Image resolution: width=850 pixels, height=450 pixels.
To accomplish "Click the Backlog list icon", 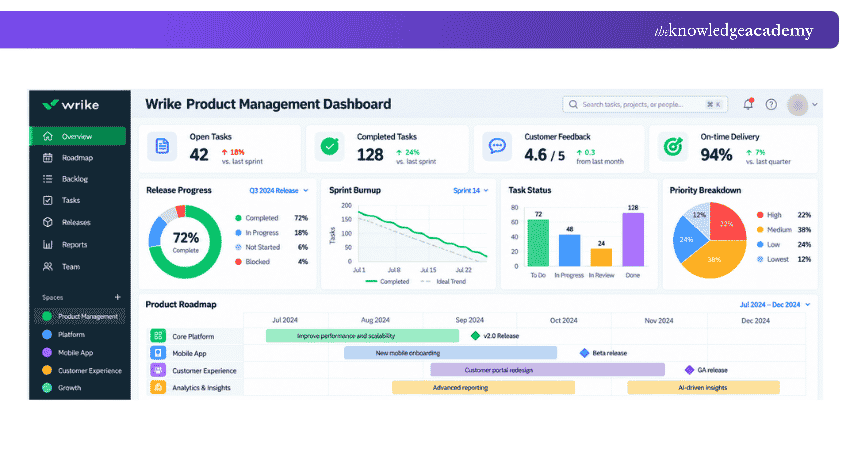I will click(x=48, y=179).
